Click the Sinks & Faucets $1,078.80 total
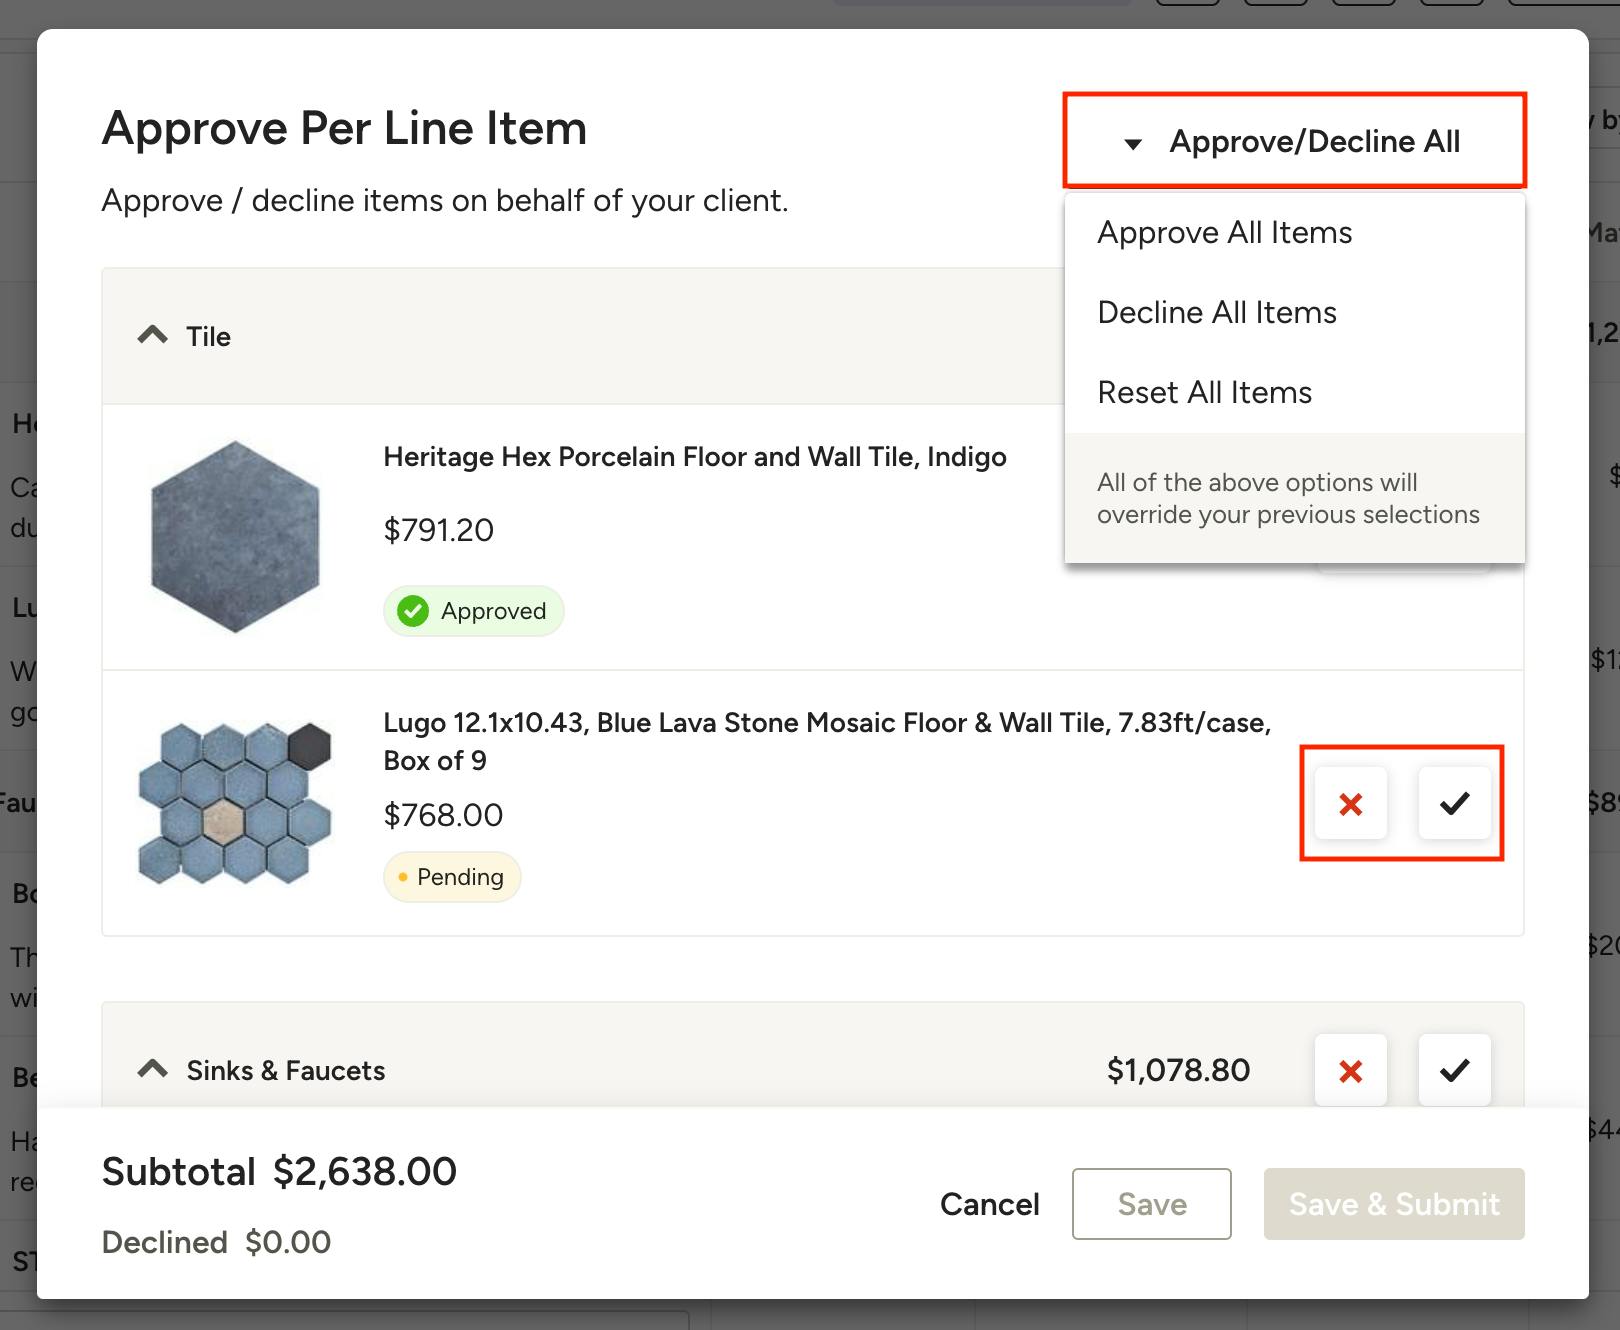 [1177, 1070]
